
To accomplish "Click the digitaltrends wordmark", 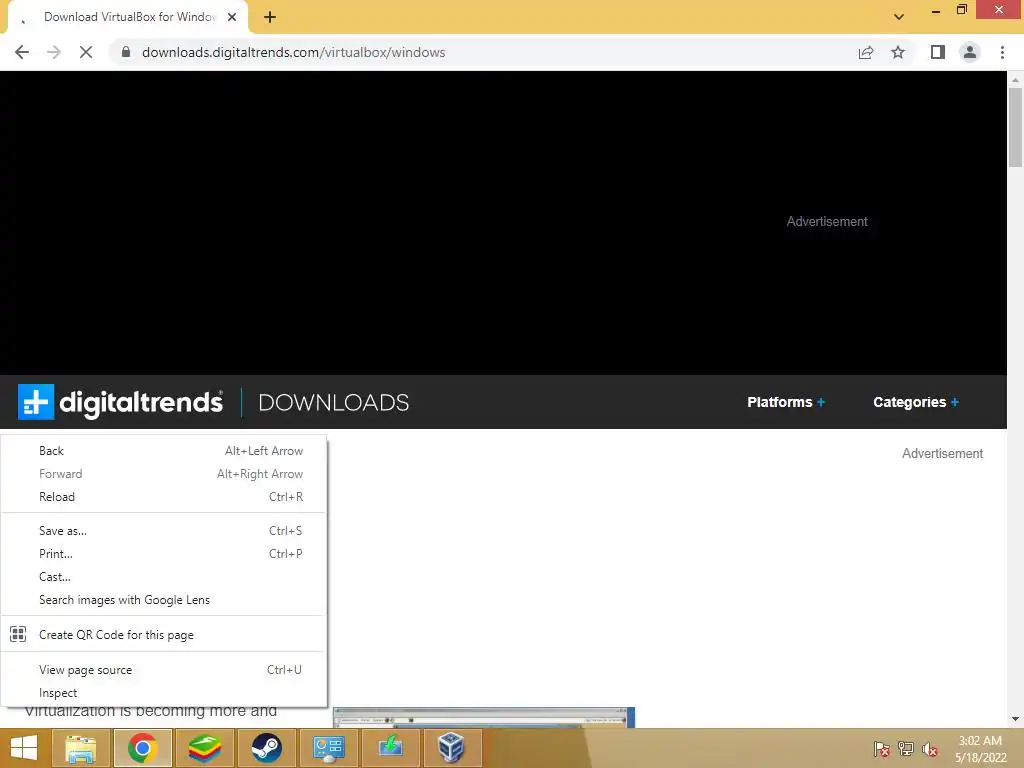I will 141,403.
